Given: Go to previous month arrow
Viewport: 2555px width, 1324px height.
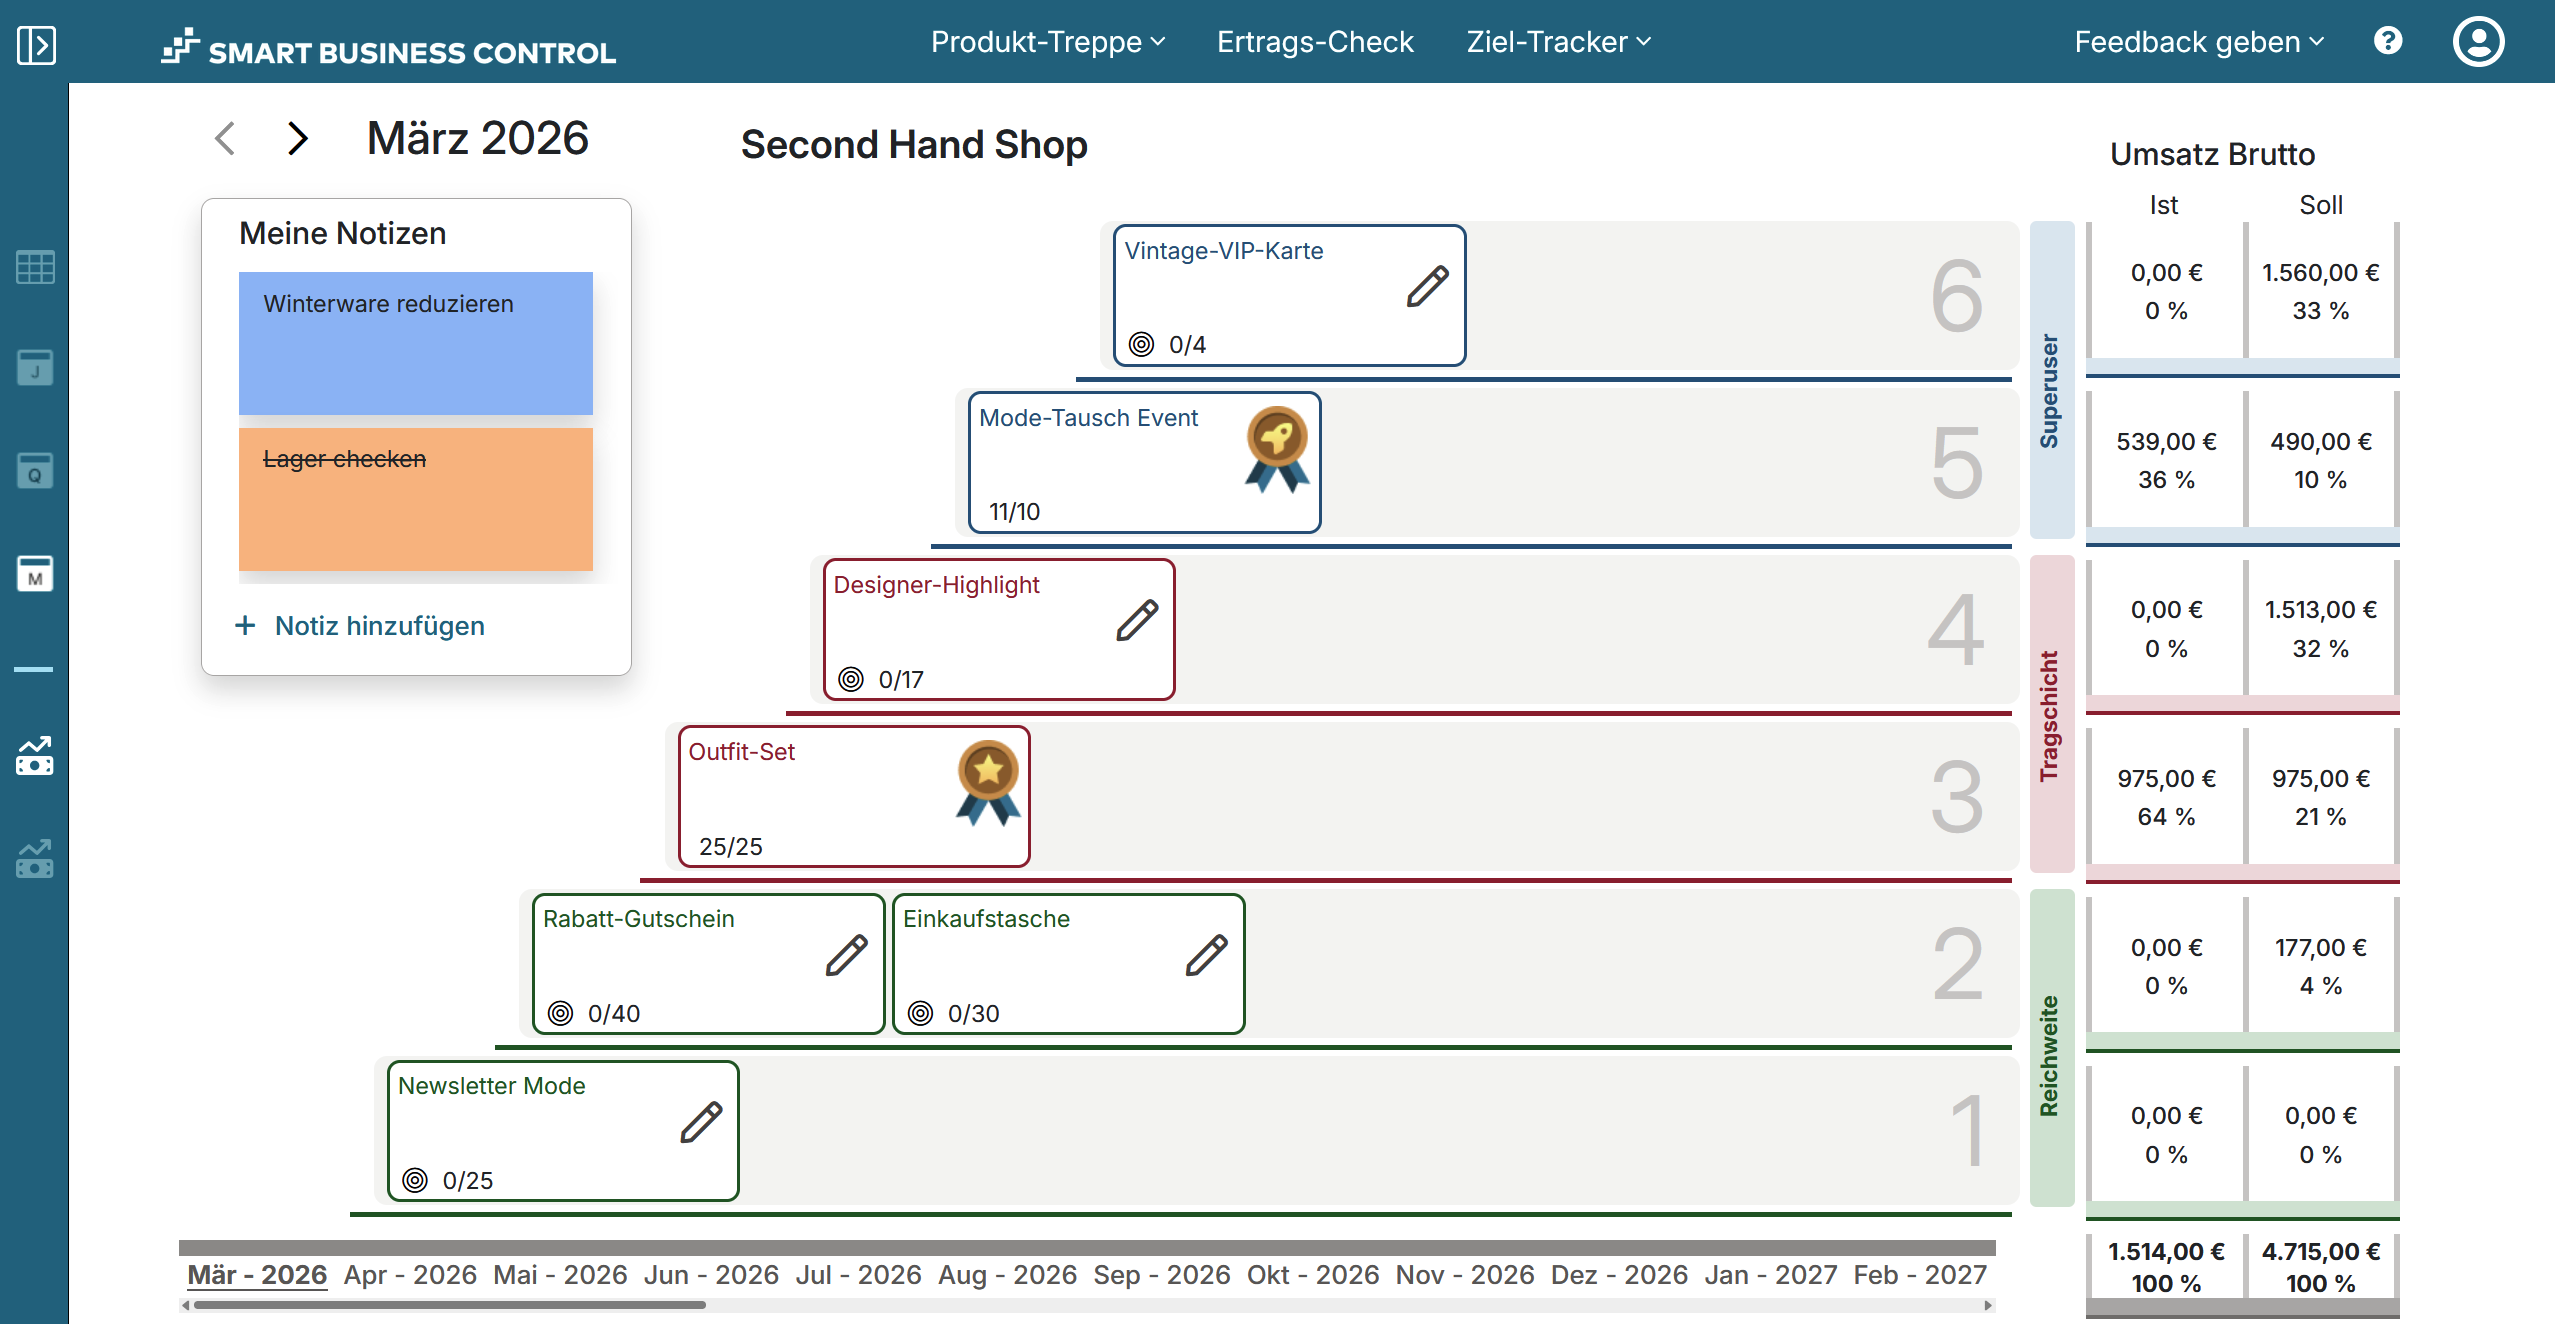Looking at the screenshot, I should (225, 138).
